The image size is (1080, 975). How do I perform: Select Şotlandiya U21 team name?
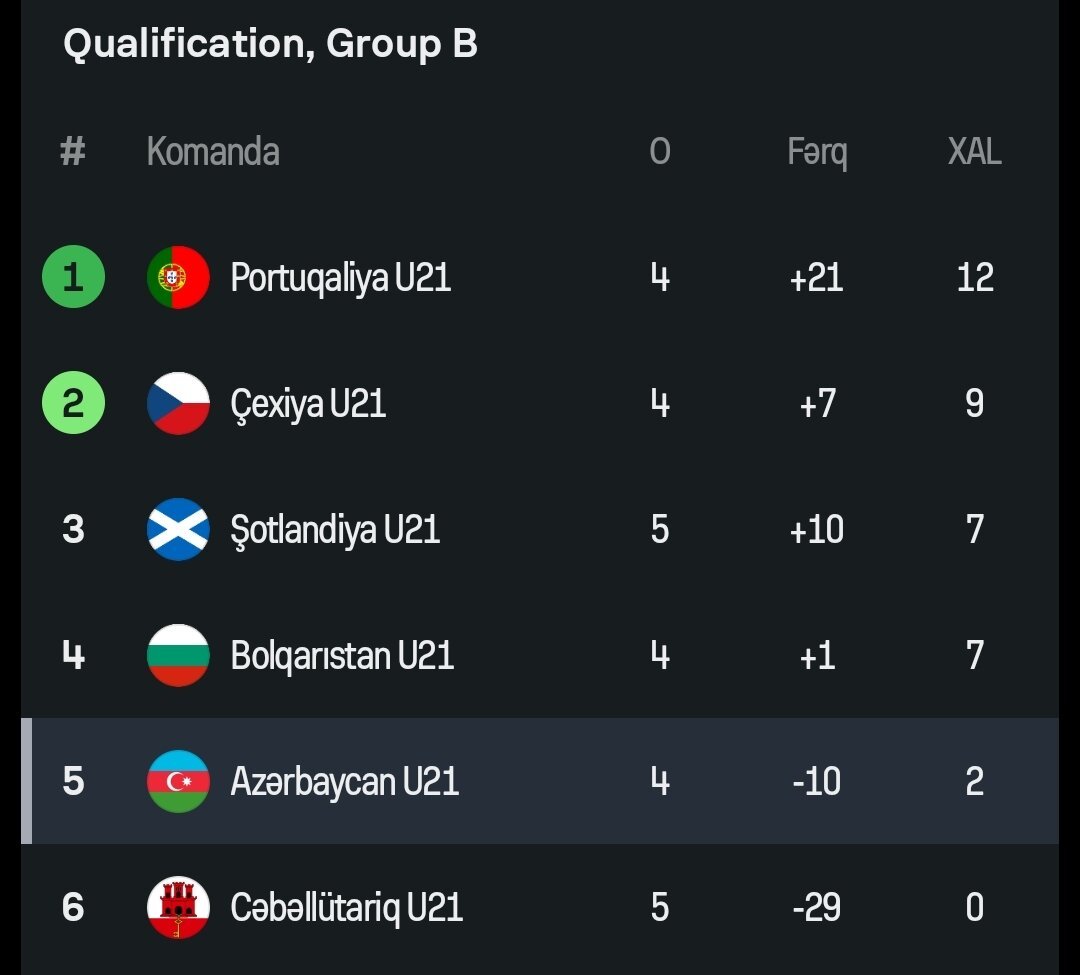pyautogui.click(x=335, y=529)
